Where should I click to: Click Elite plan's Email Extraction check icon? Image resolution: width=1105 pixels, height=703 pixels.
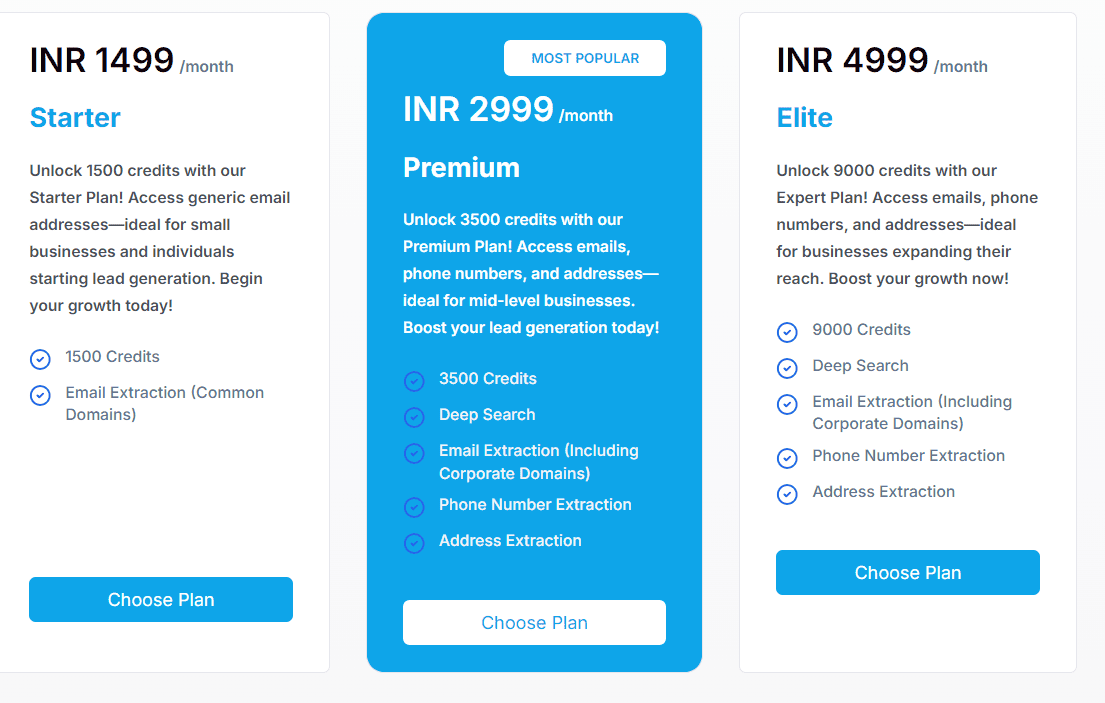pos(787,404)
